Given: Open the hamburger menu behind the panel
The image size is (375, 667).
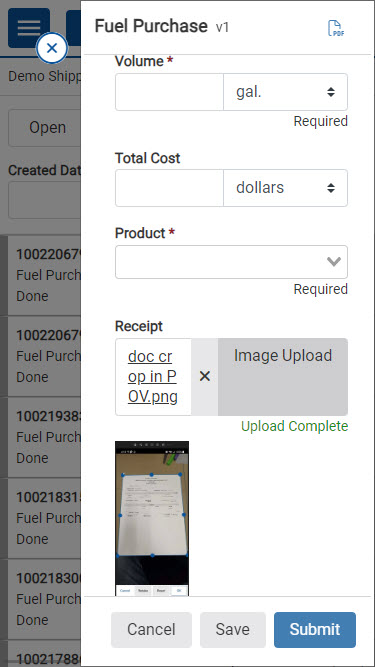Looking at the screenshot, I should tap(29, 28).
